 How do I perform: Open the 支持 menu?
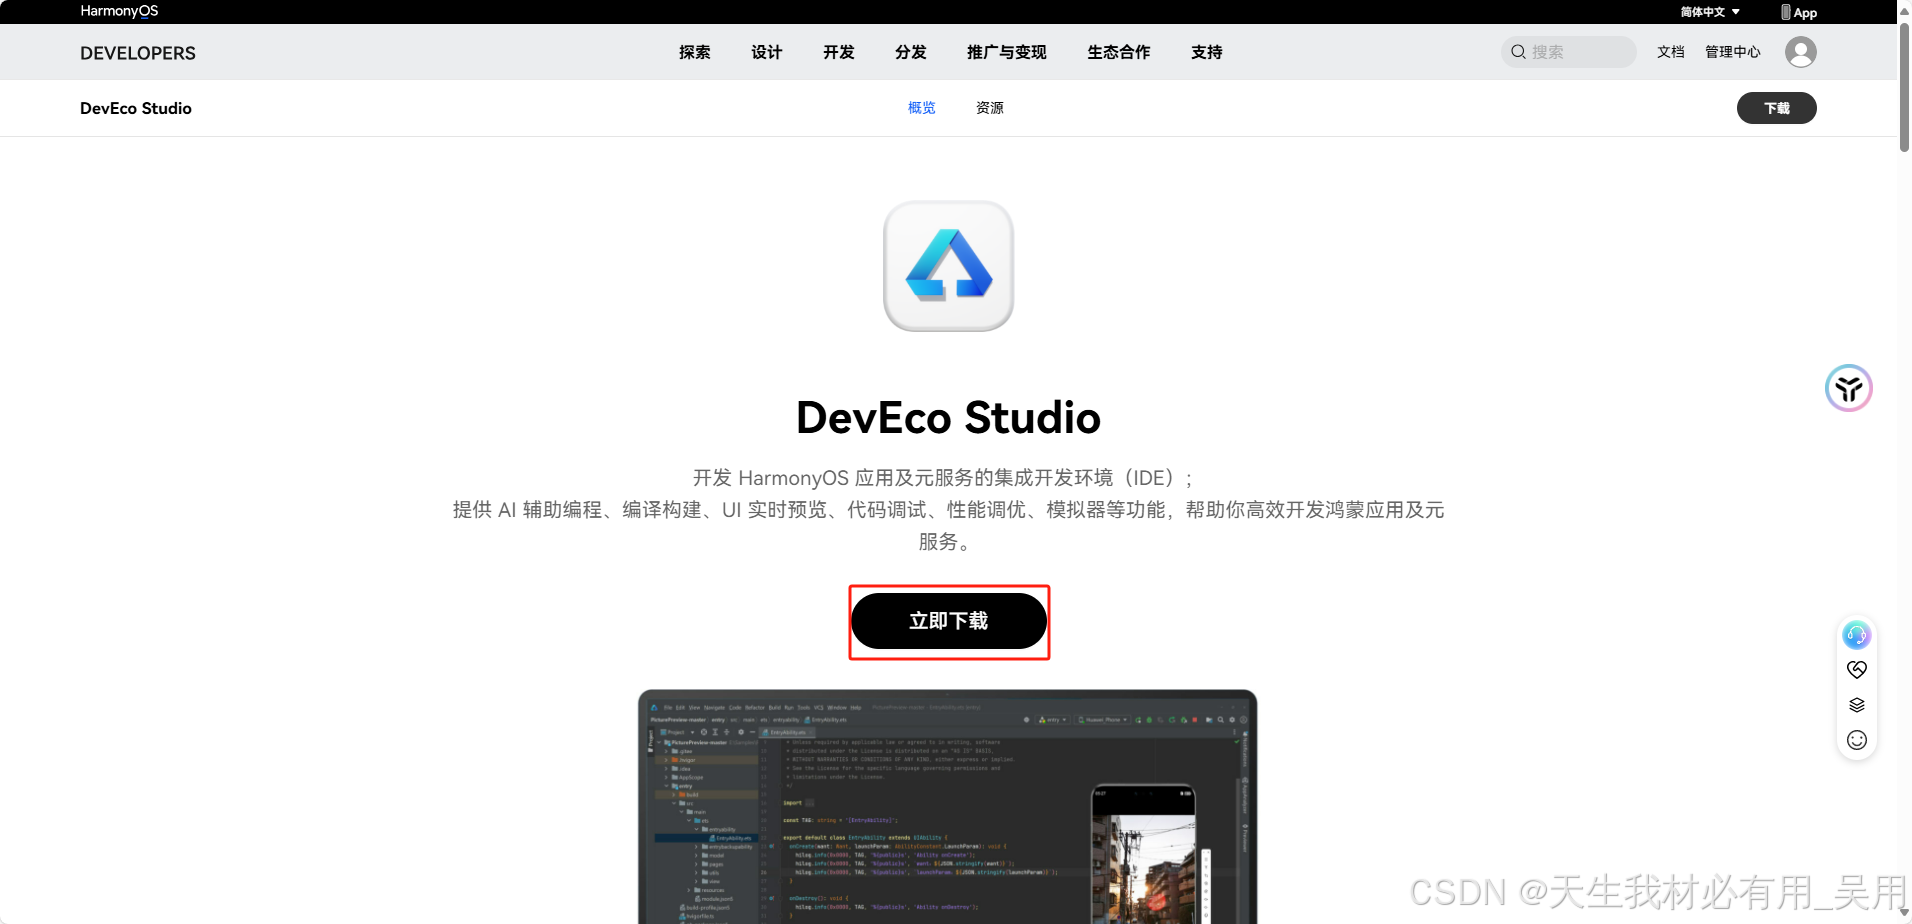tap(1207, 52)
